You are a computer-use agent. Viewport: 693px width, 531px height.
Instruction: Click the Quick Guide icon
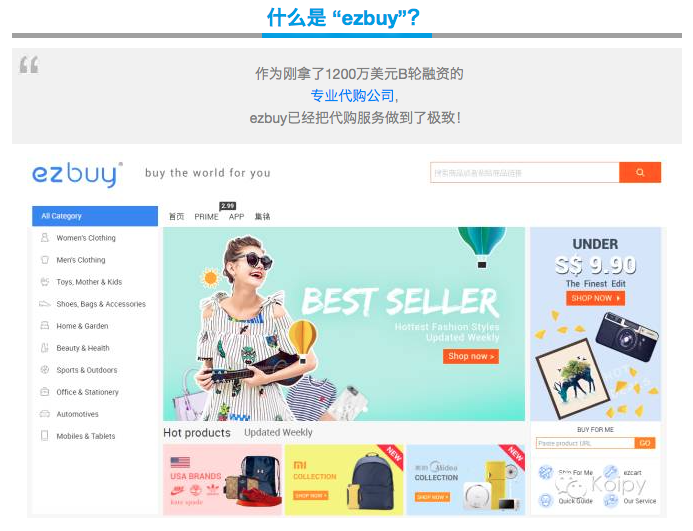546,500
